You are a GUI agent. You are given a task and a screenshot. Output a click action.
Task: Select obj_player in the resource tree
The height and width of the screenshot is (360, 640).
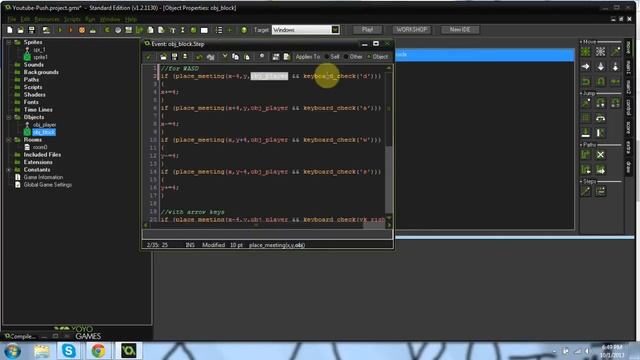pyautogui.click(x=44, y=124)
